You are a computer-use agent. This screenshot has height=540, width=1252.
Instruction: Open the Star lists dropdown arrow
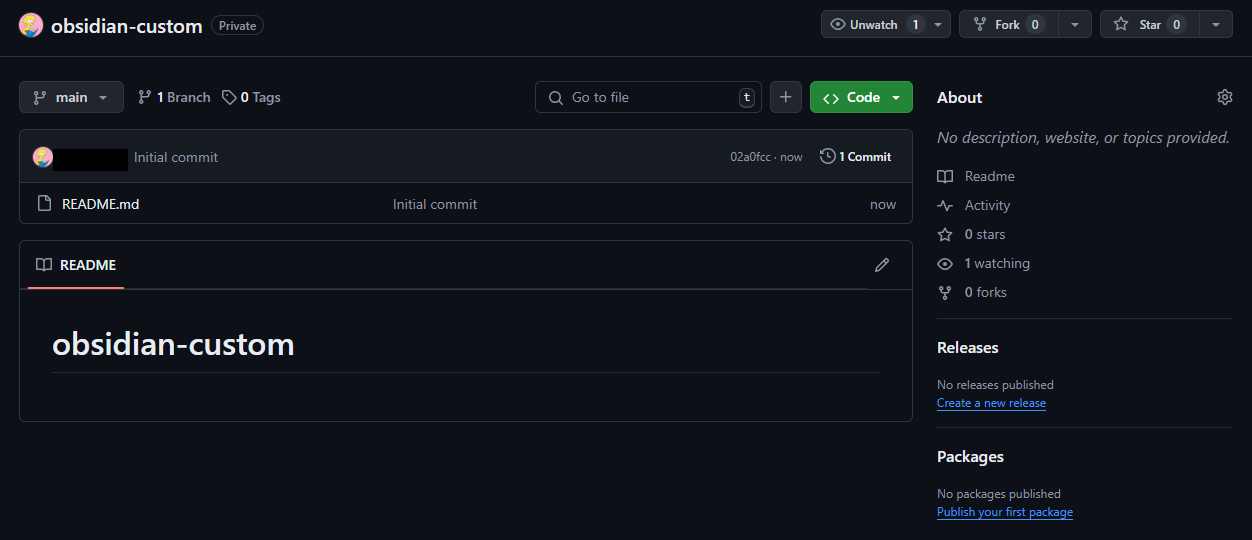point(1216,25)
